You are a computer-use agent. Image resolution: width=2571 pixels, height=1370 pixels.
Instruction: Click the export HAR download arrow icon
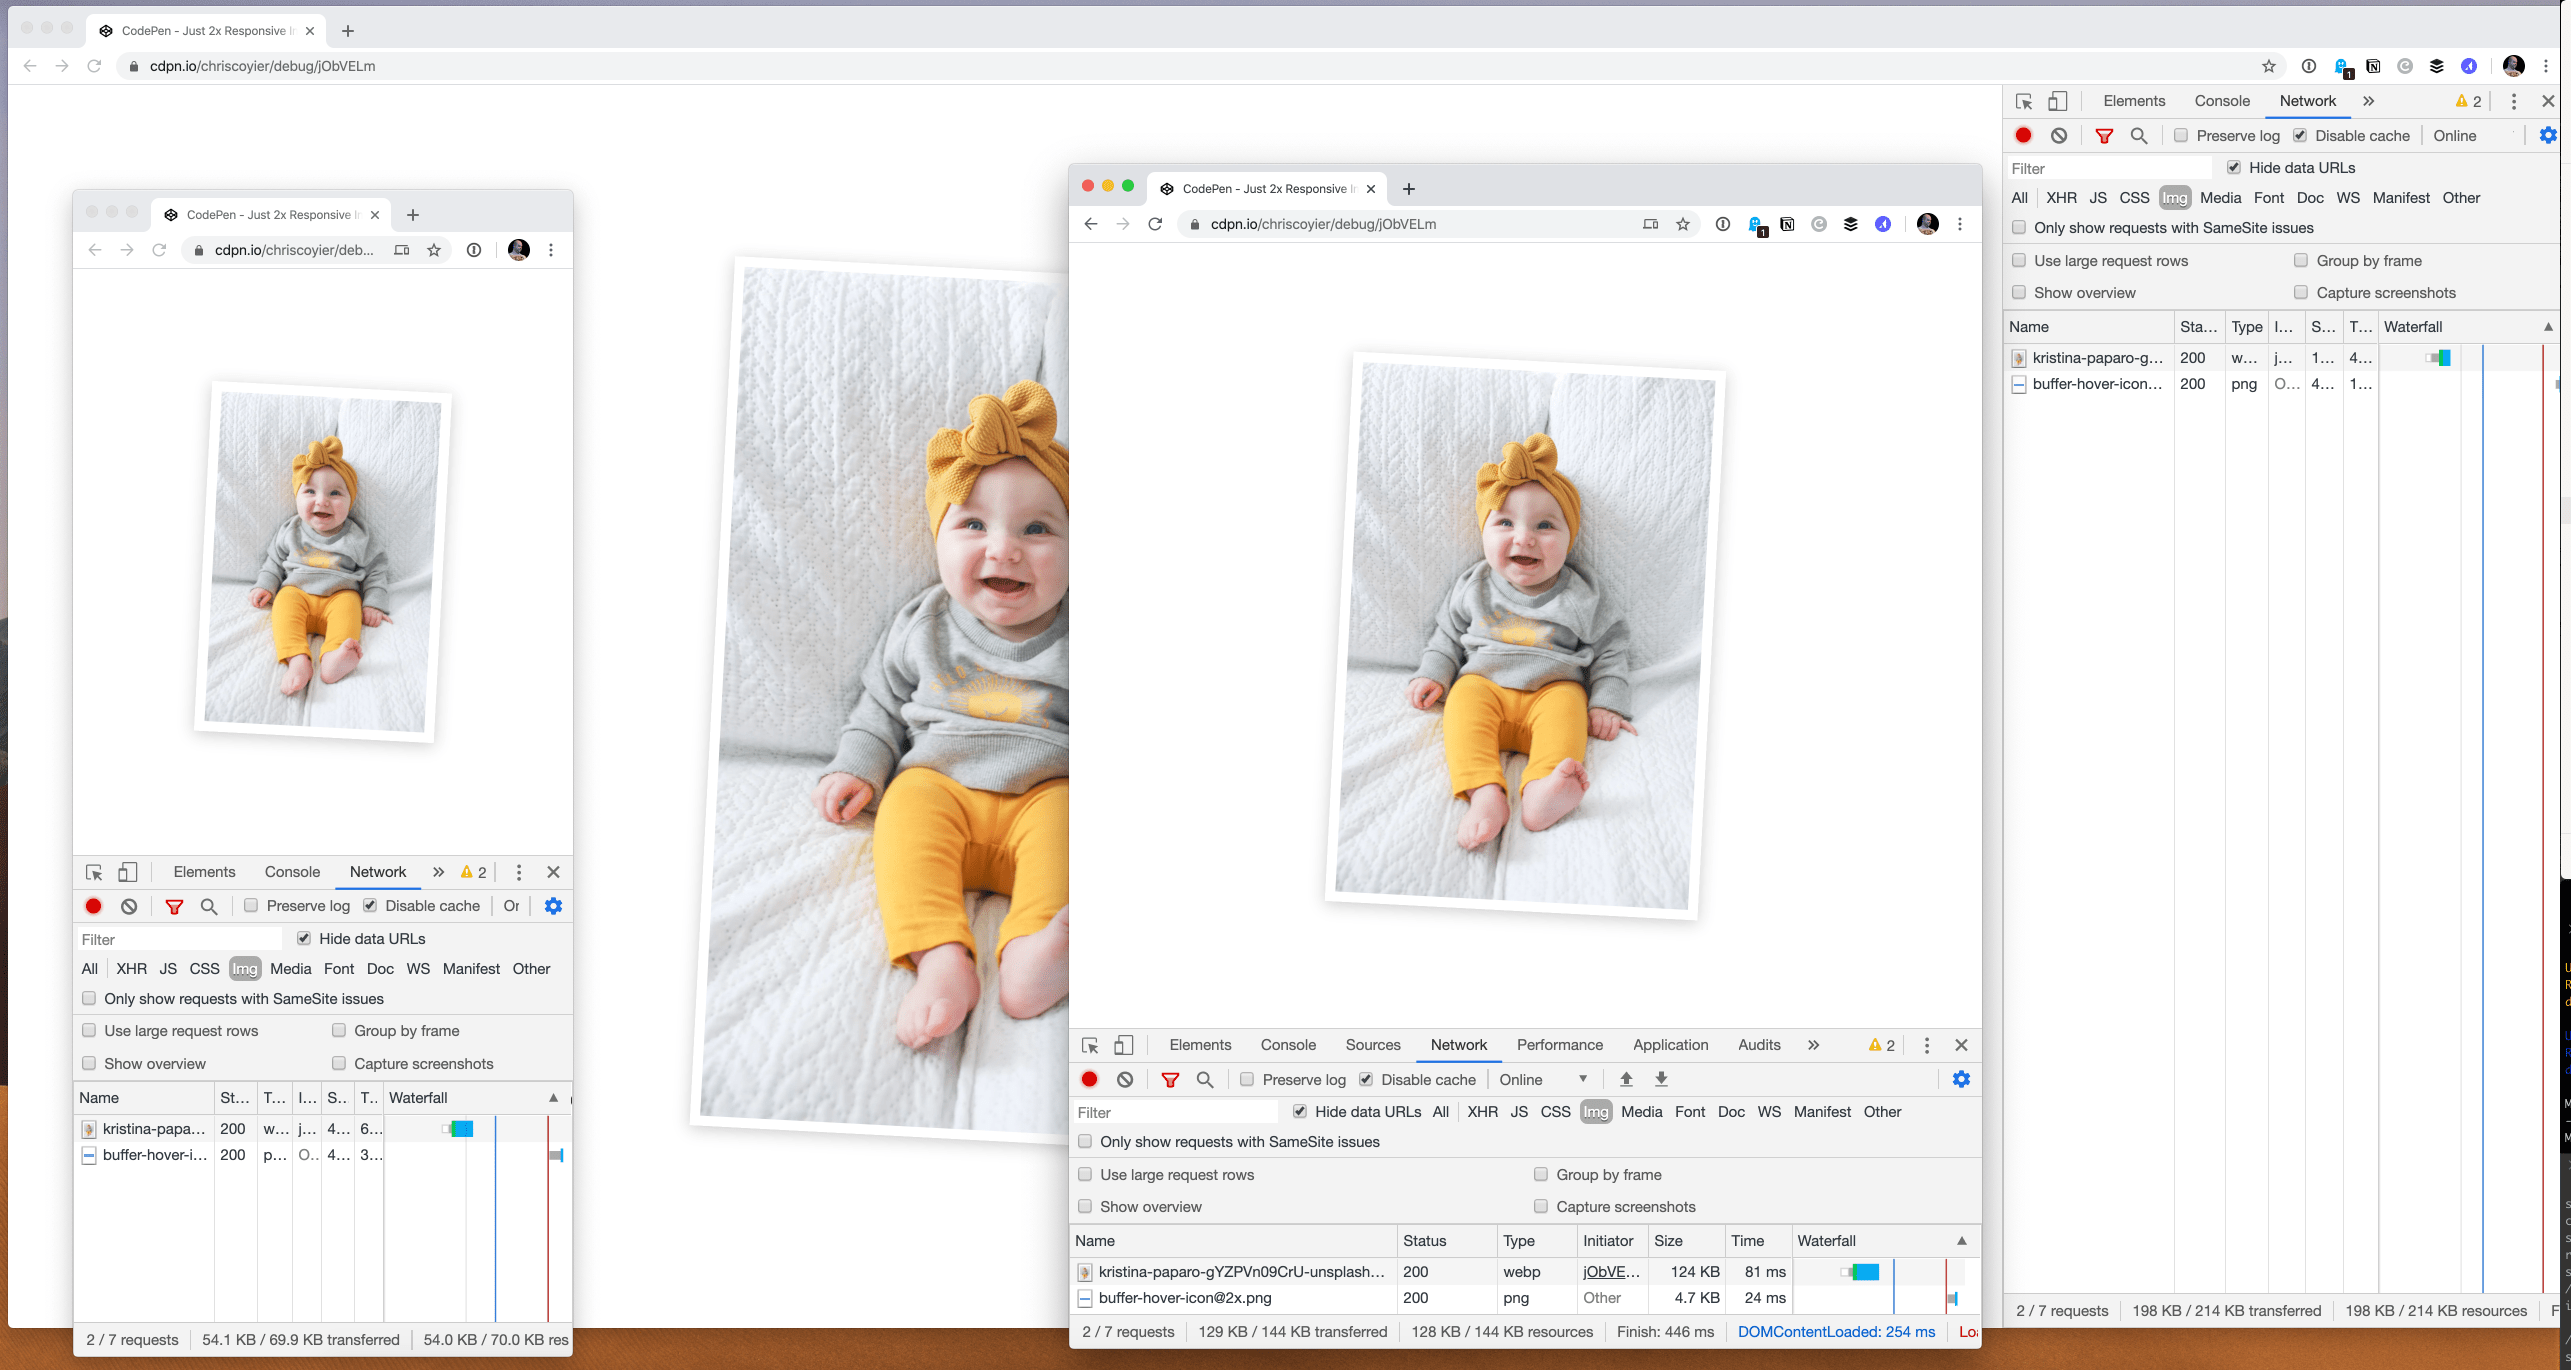coord(1661,1079)
